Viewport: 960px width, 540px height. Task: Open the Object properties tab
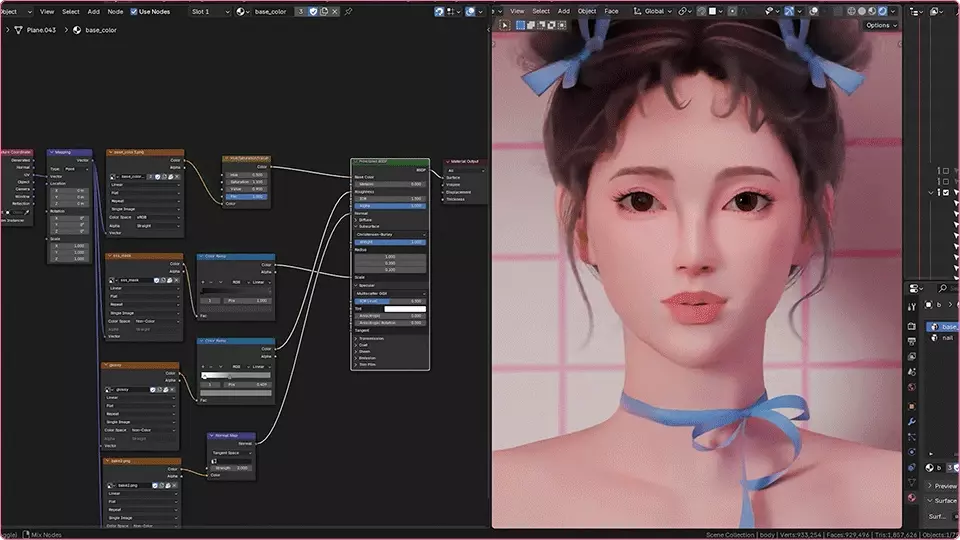(912, 407)
